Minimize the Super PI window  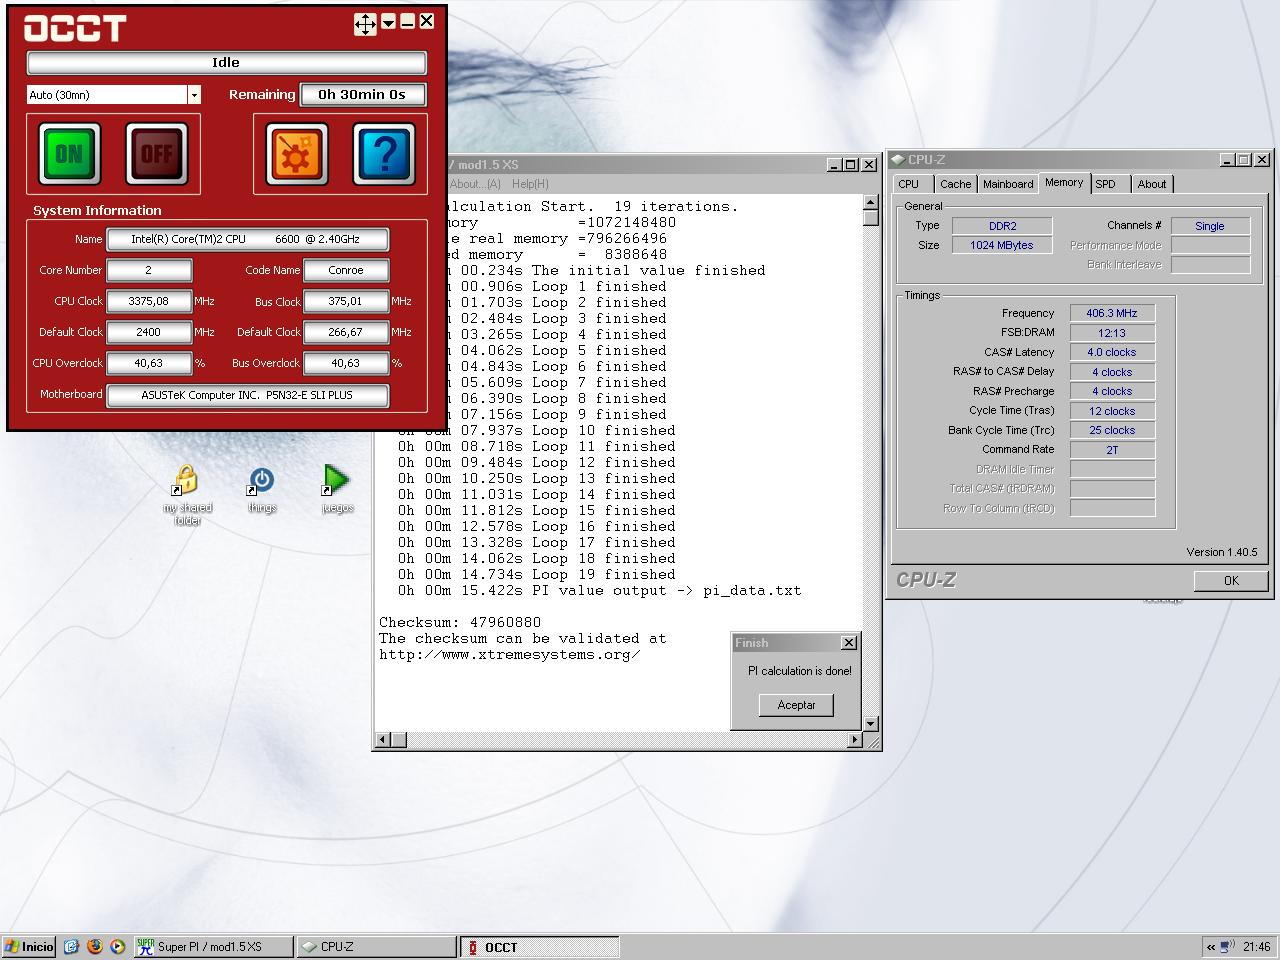coord(834,165)
